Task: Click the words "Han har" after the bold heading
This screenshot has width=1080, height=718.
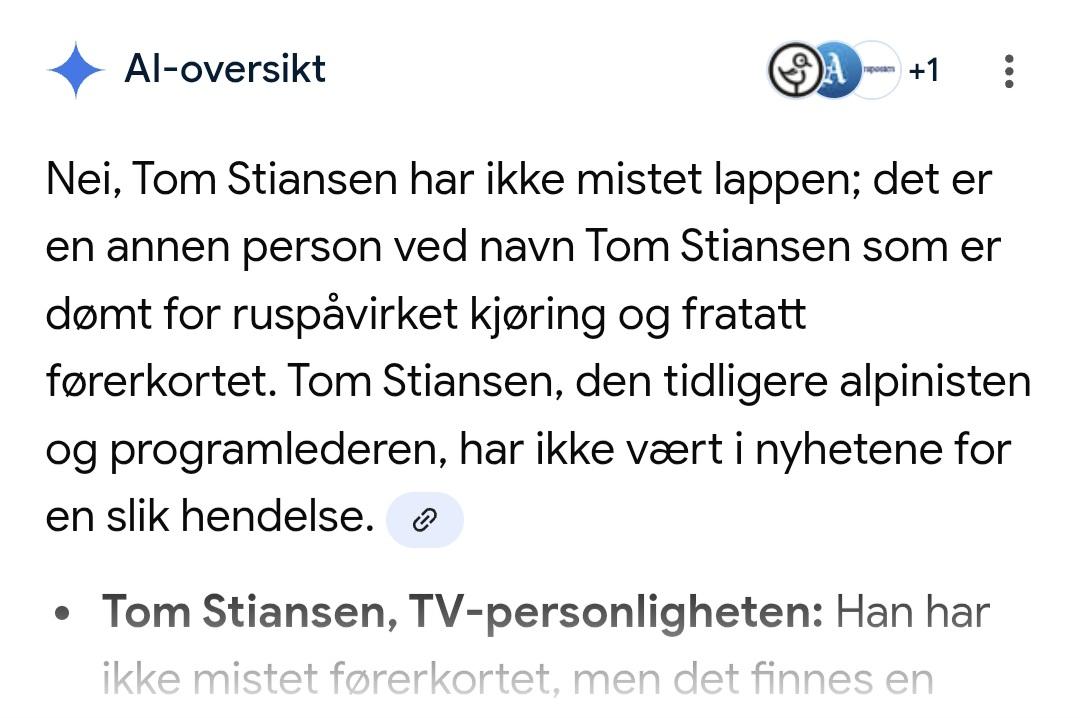Action: click(912, 612)
